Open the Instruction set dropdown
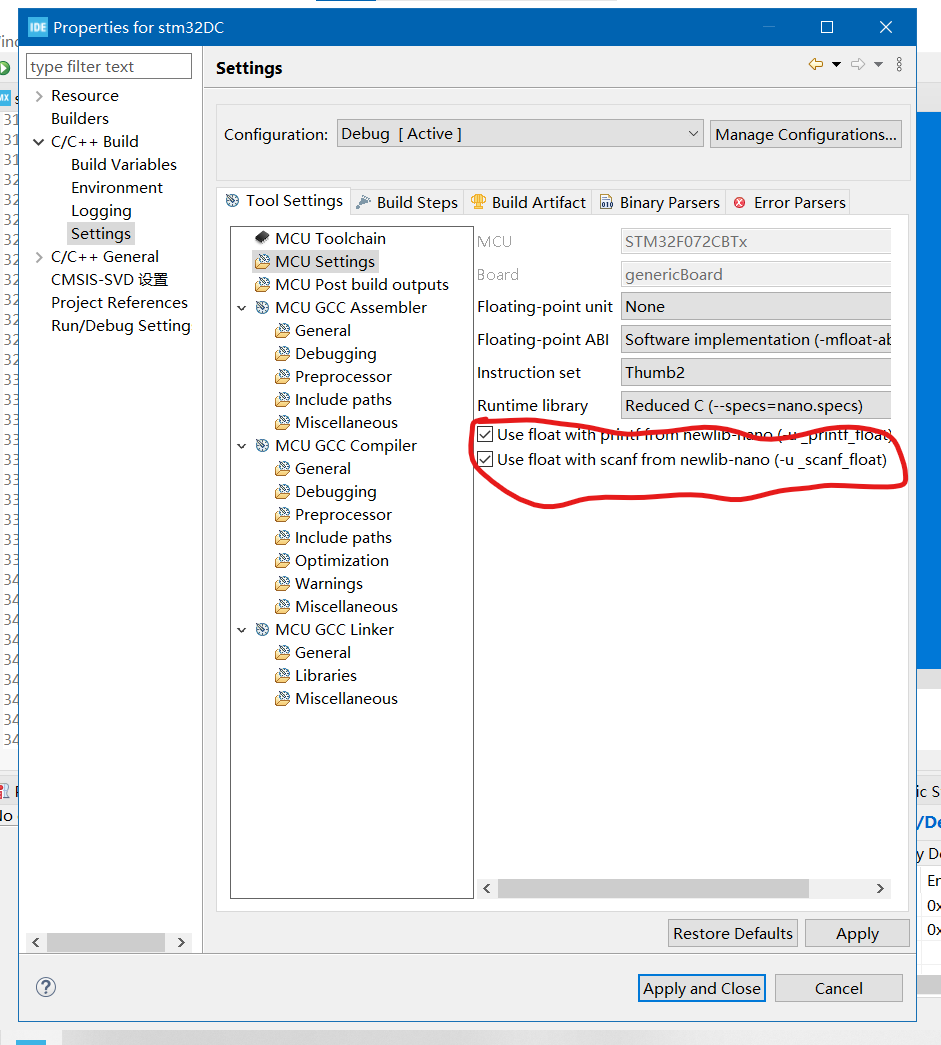Image resolution: width=941 pixels, height=1045 pixels. pyautogui.click(x=756, y=373)
